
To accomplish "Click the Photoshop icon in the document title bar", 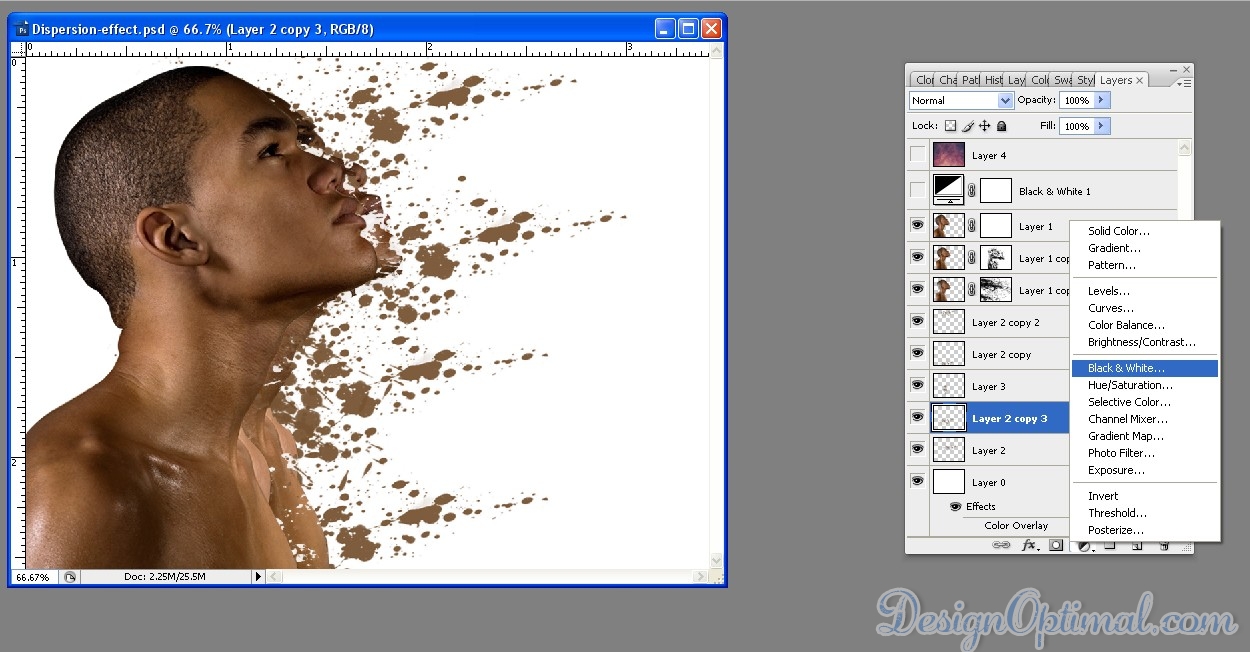I will pyautogui.click(x=21, y=29).
